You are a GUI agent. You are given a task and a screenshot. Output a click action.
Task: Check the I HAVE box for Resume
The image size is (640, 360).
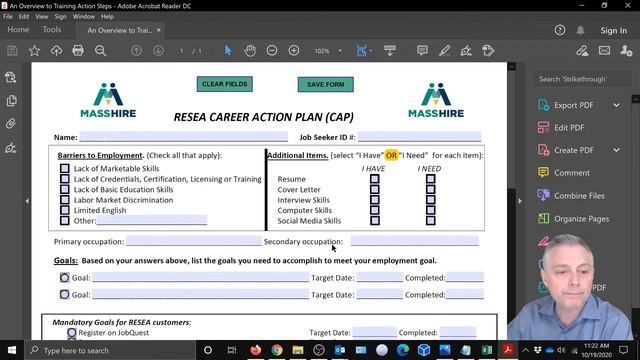tap(375, 179)
